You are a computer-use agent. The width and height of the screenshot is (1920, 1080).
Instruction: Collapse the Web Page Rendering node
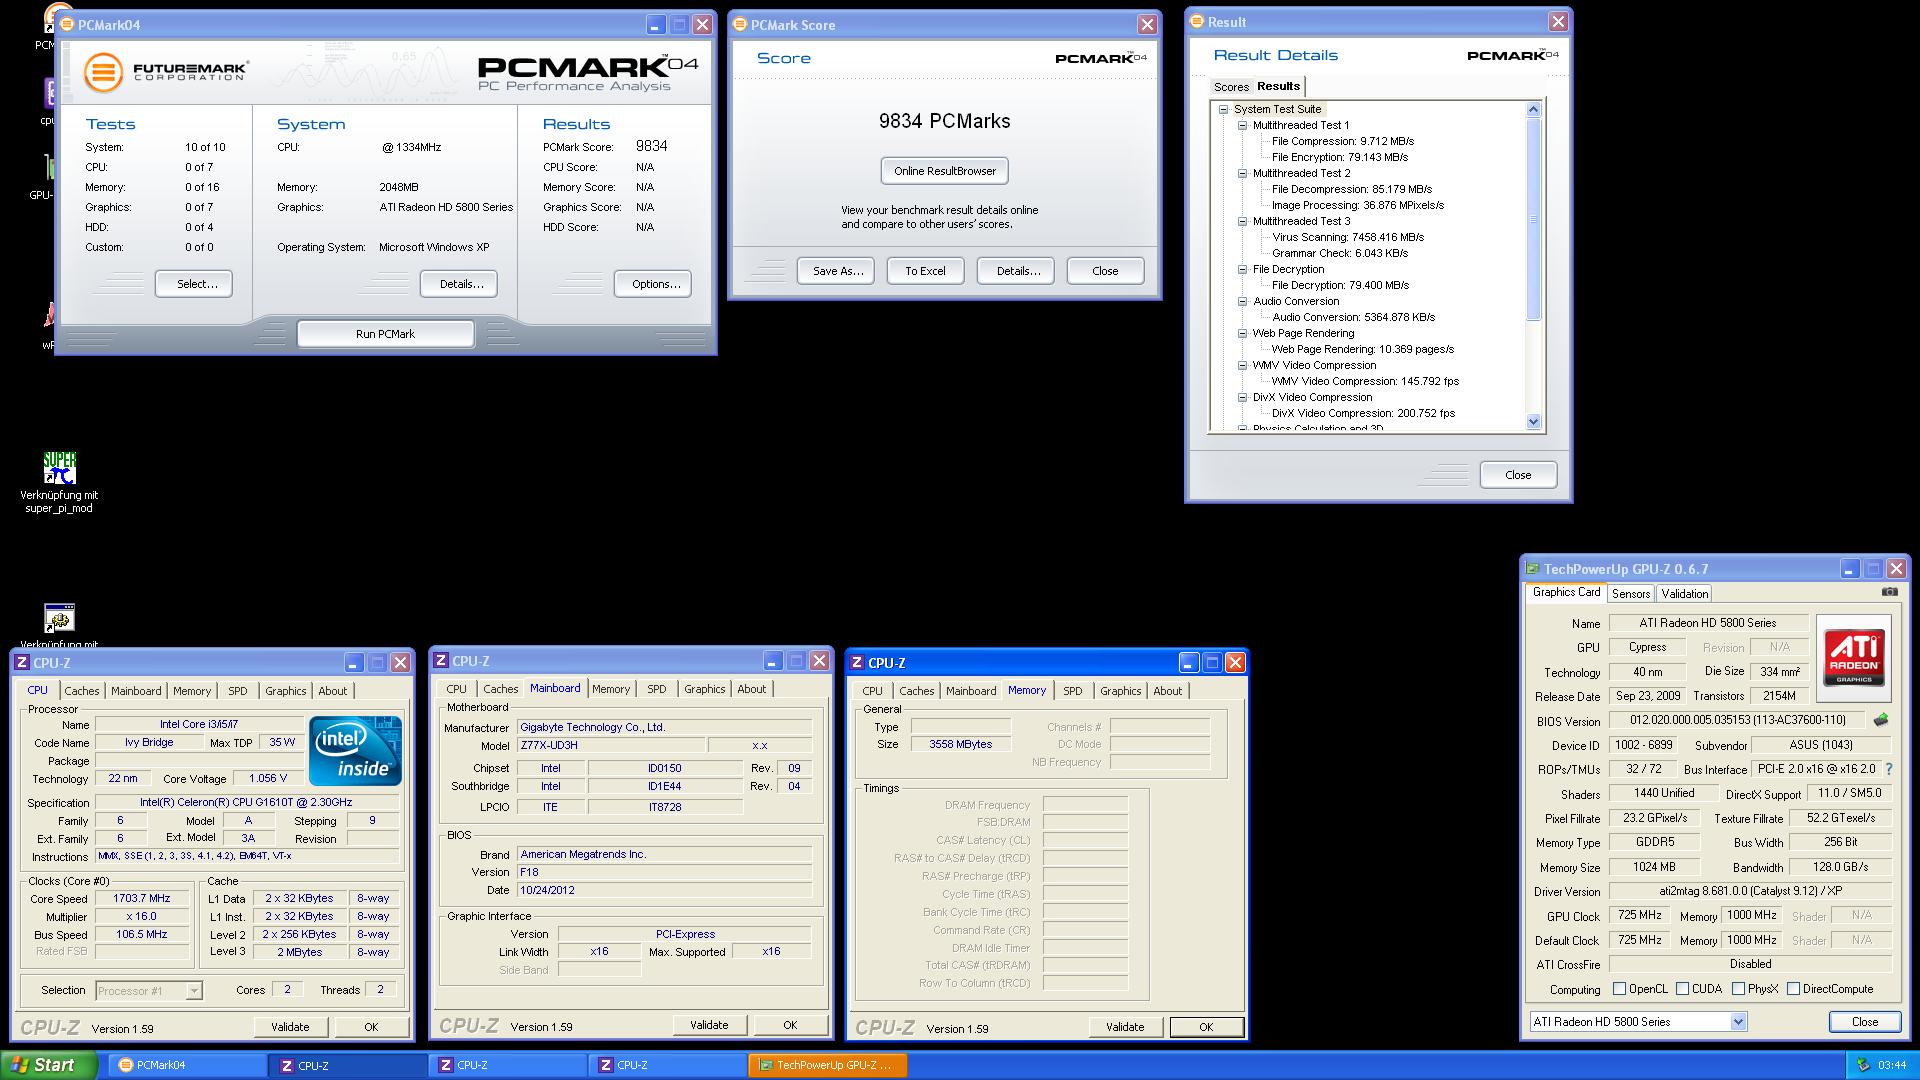1242,333
